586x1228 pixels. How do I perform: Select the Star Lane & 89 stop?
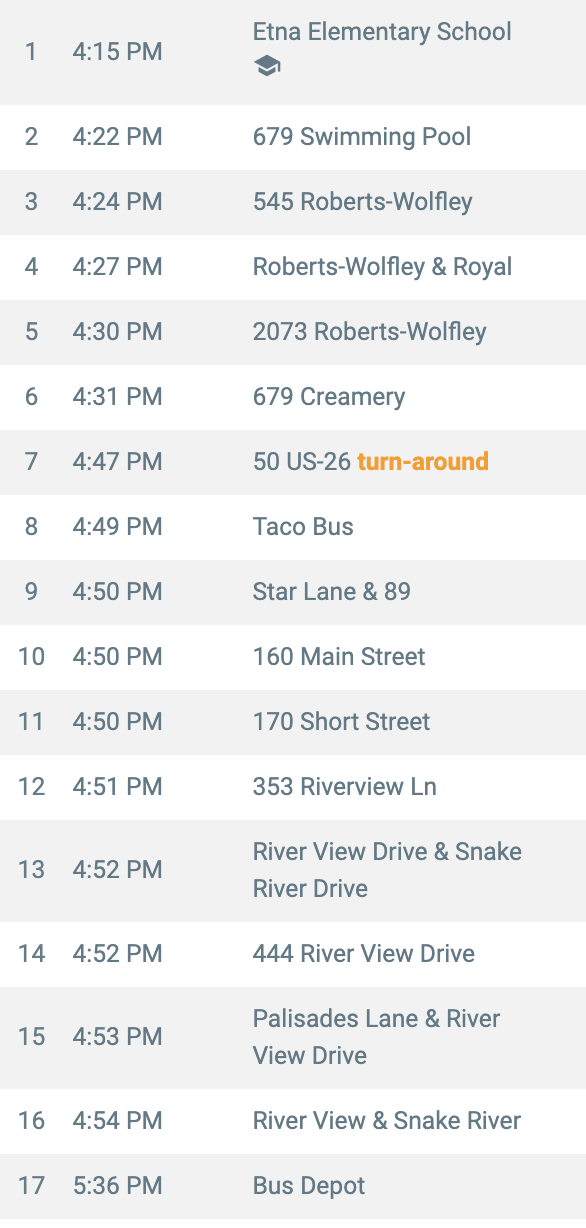click(x=293, y=592)
